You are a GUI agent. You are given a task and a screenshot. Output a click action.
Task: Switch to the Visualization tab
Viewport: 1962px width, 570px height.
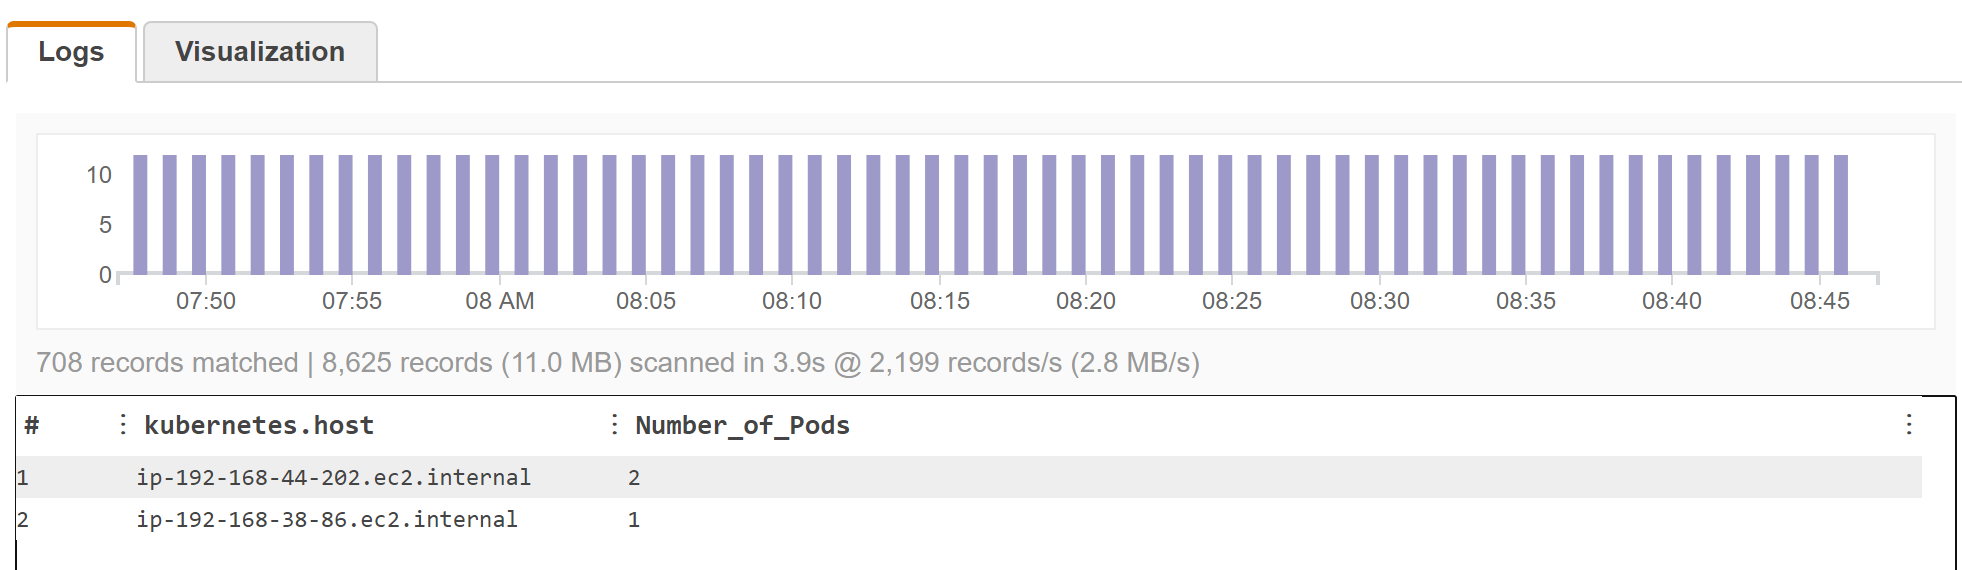point(260,52)
